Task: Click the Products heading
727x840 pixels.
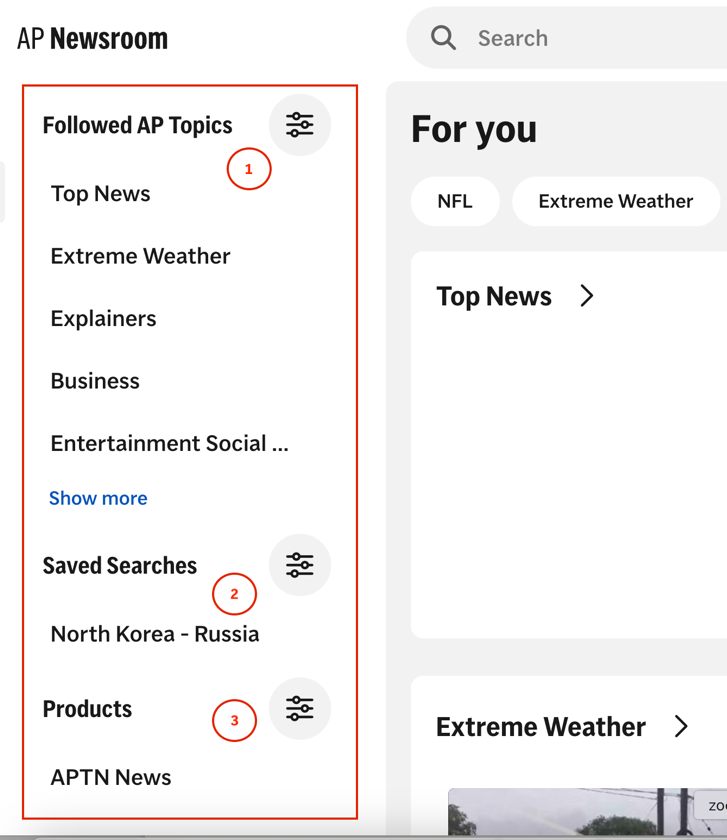Action: 87,709
